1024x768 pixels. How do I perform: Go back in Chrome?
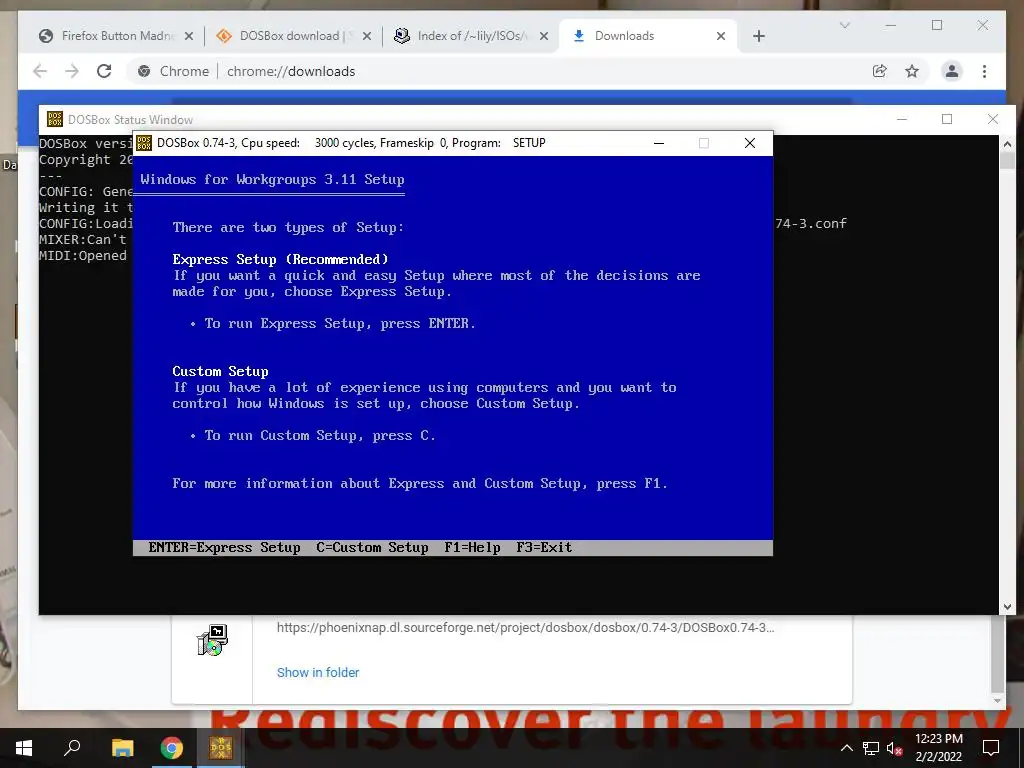click(x=40, y=71)
